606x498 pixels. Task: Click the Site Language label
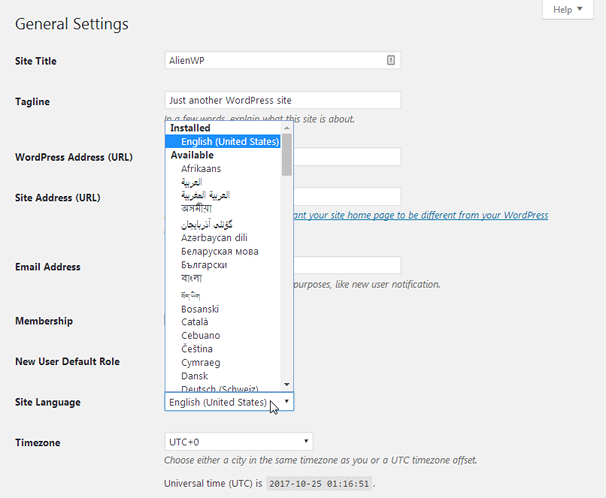click(48, 402)
